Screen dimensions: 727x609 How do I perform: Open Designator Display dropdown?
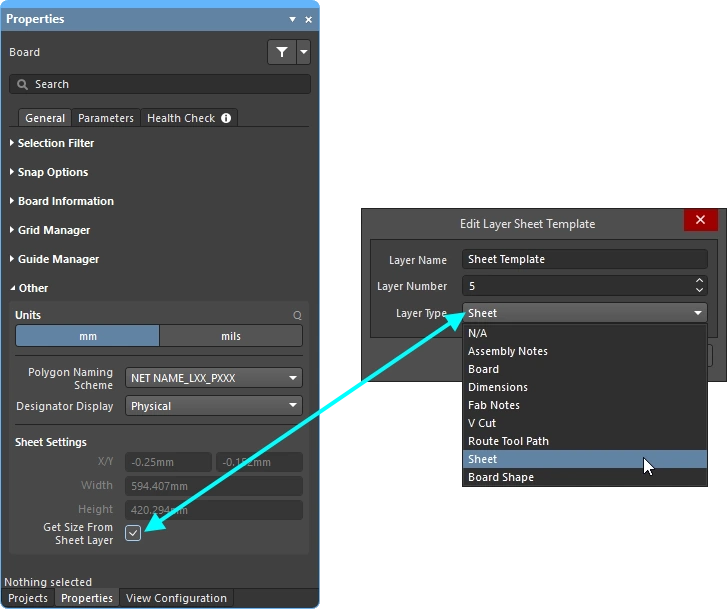pos(214,406)
